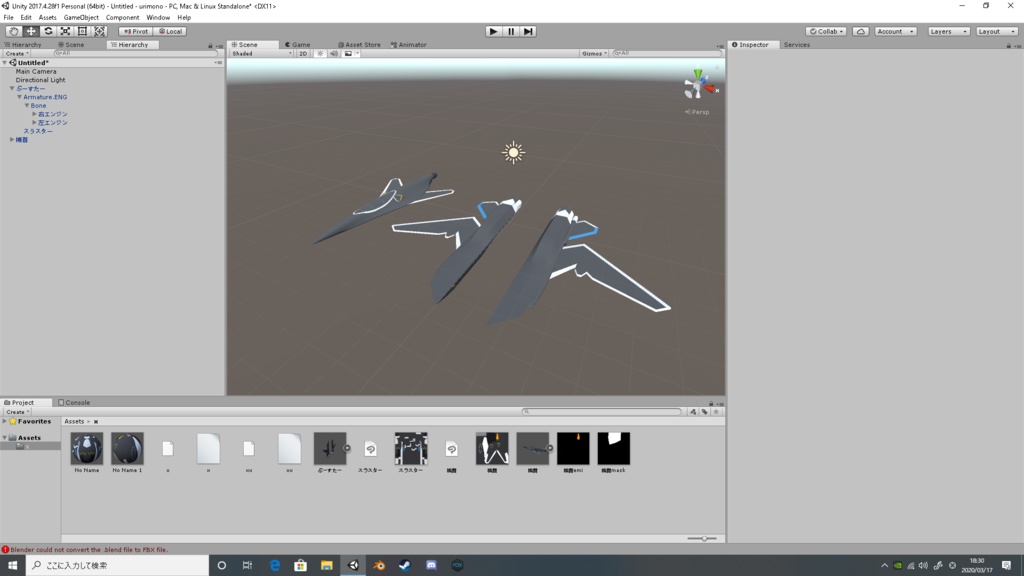Open the cloud services icon button
1024x576 pixels.
click(861, 31)
